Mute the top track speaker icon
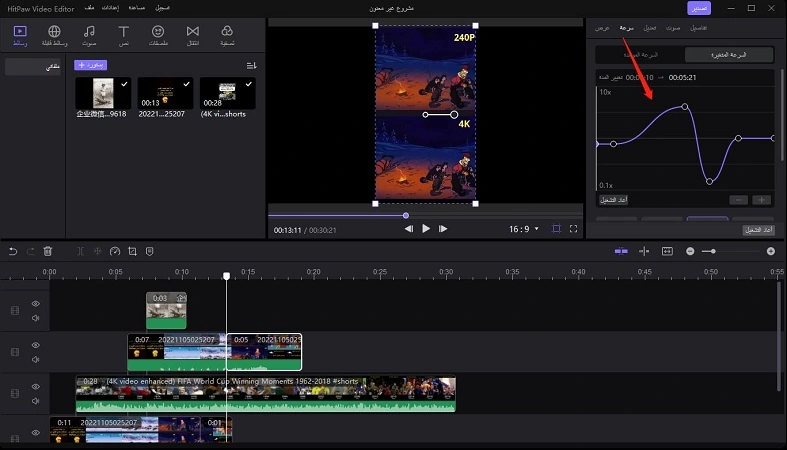The image size is (787, 450). click(x=36, y=318)
